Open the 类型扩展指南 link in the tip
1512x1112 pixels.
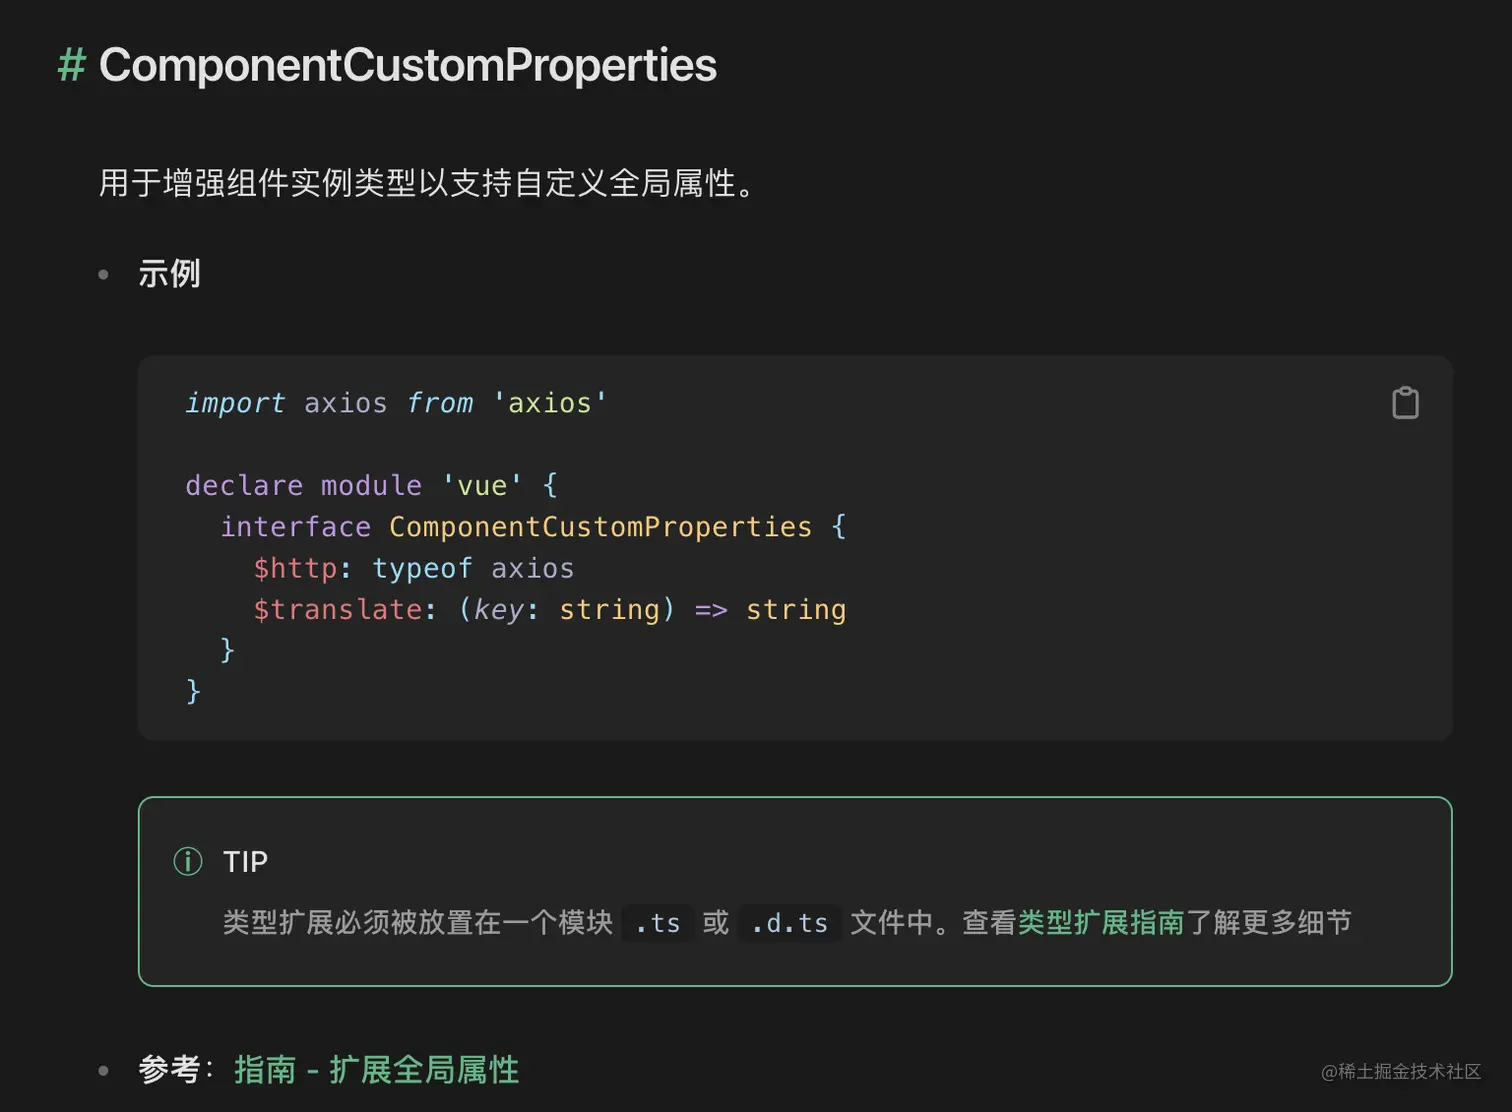pos(1100,922)
